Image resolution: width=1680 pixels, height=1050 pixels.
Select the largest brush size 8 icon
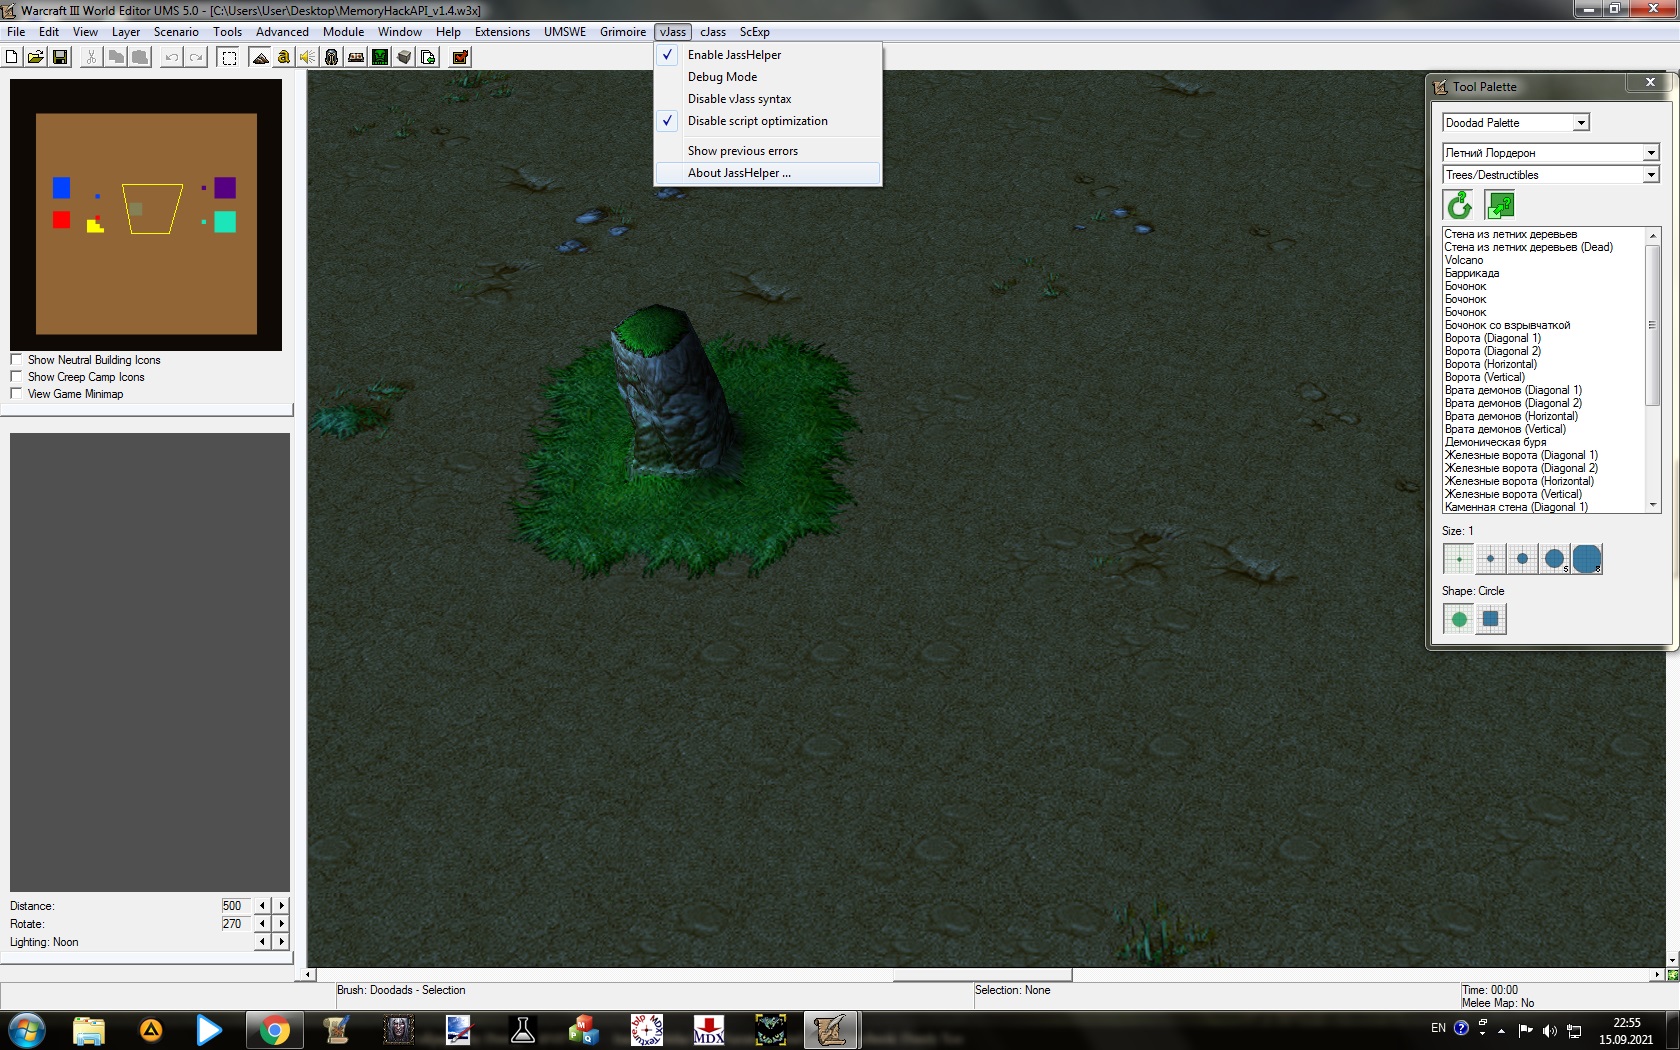(x=1587, y=559)
